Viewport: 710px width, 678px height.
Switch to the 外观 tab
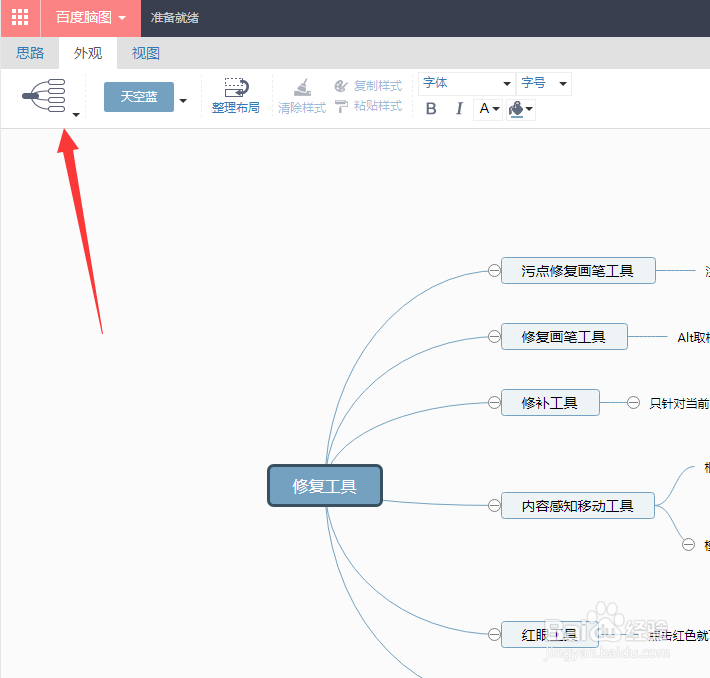[88, 53]
